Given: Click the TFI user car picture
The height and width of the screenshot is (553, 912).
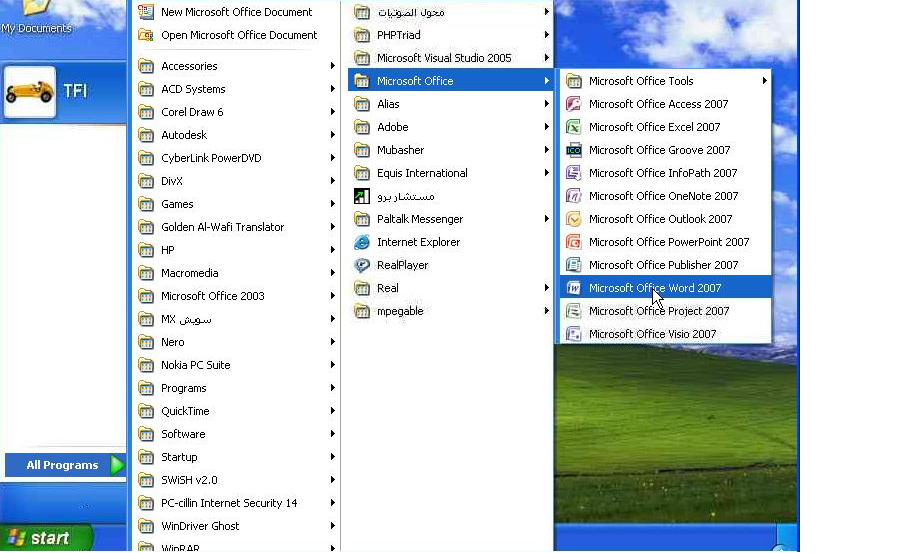Looking at the screenshot, I should 30,92.
